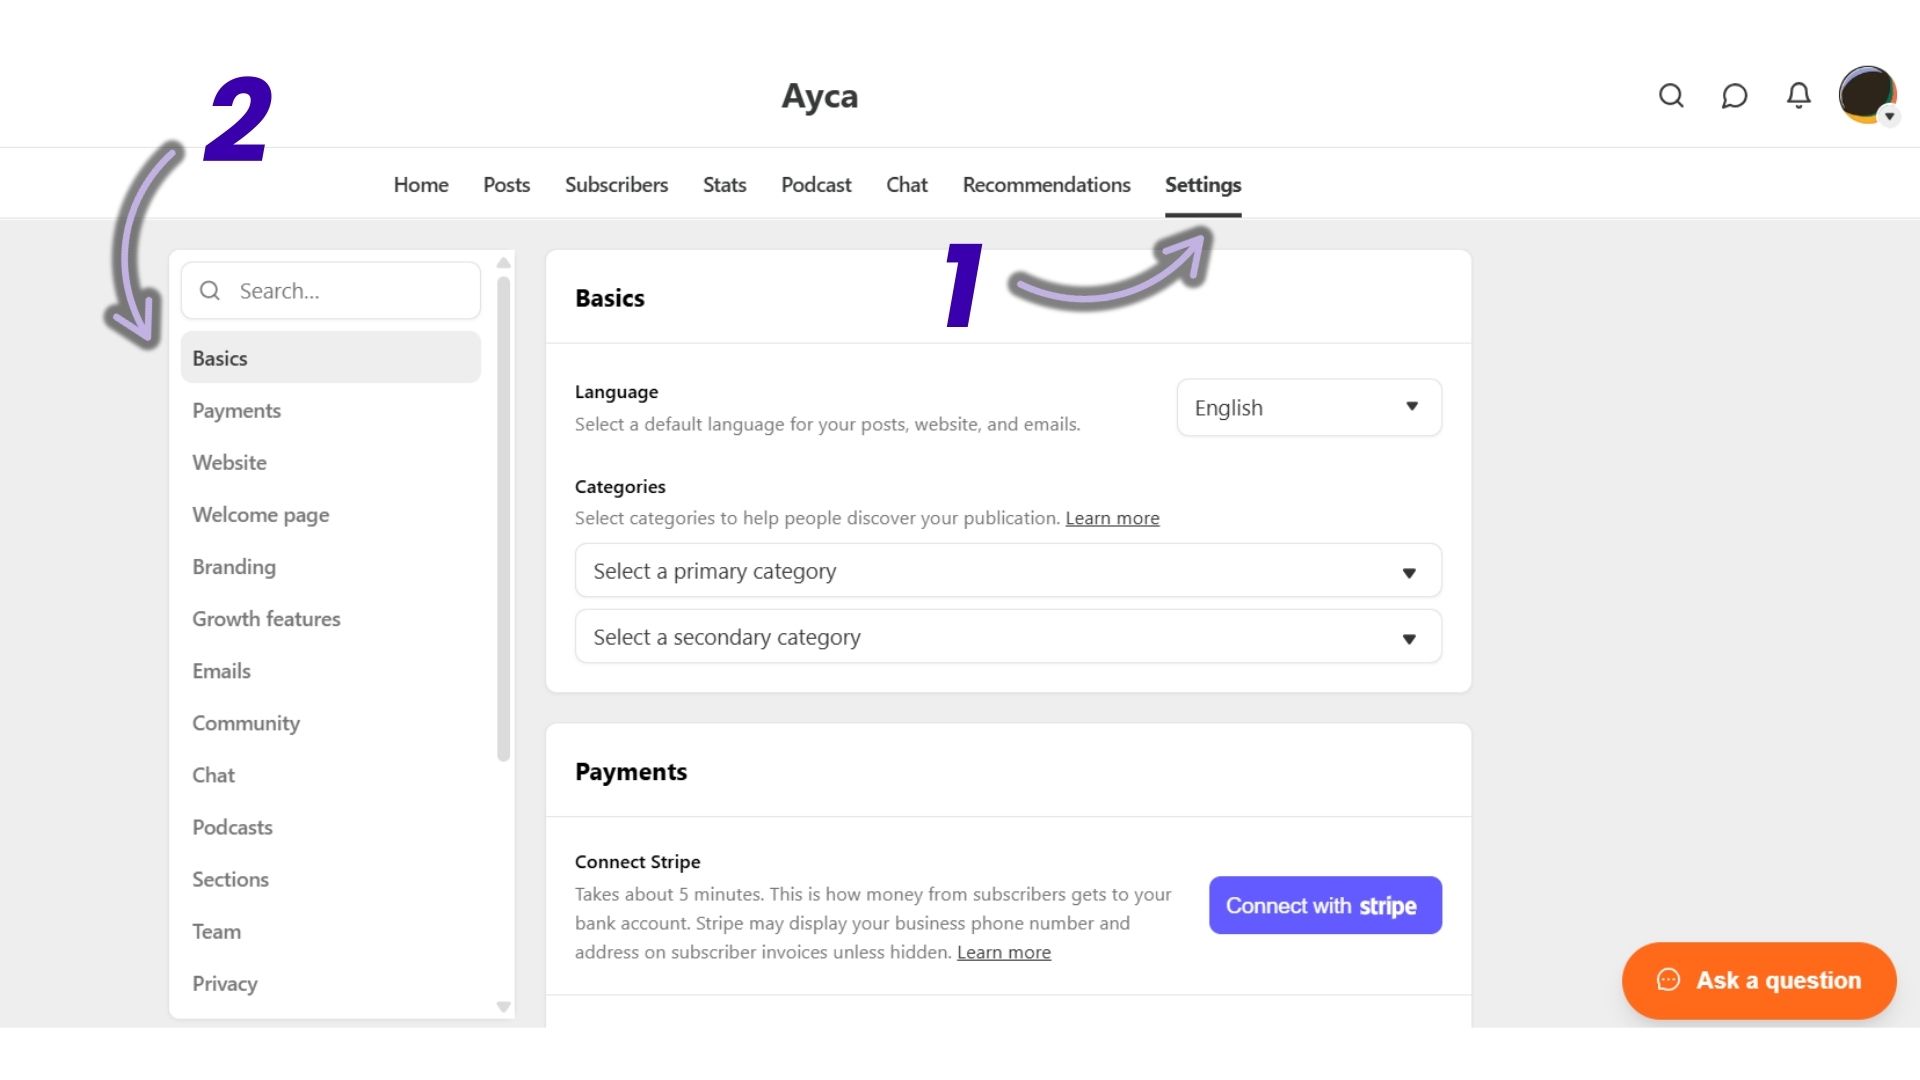Image resolution: width=1920 pixels, height=1080 pixels.
Task: Switch to the Subscribers tab
Action: tap(616, 184)
